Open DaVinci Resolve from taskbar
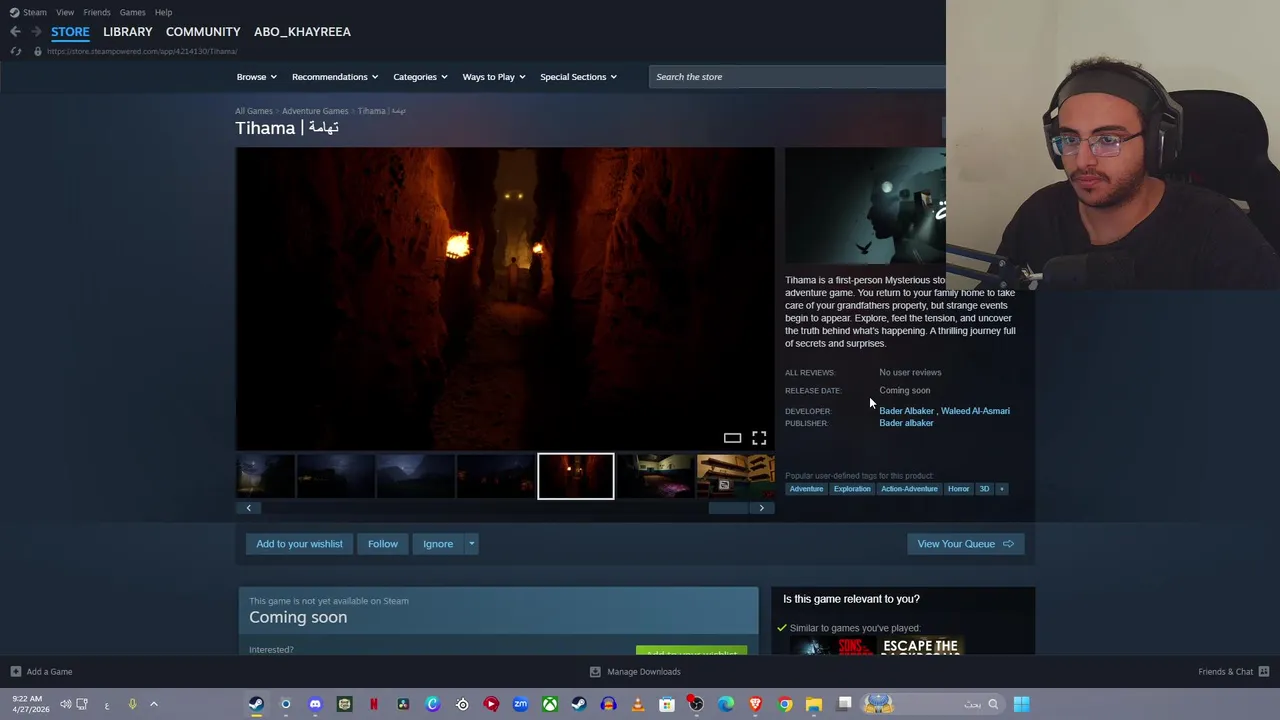1280x720 pixels. point(403,704)
